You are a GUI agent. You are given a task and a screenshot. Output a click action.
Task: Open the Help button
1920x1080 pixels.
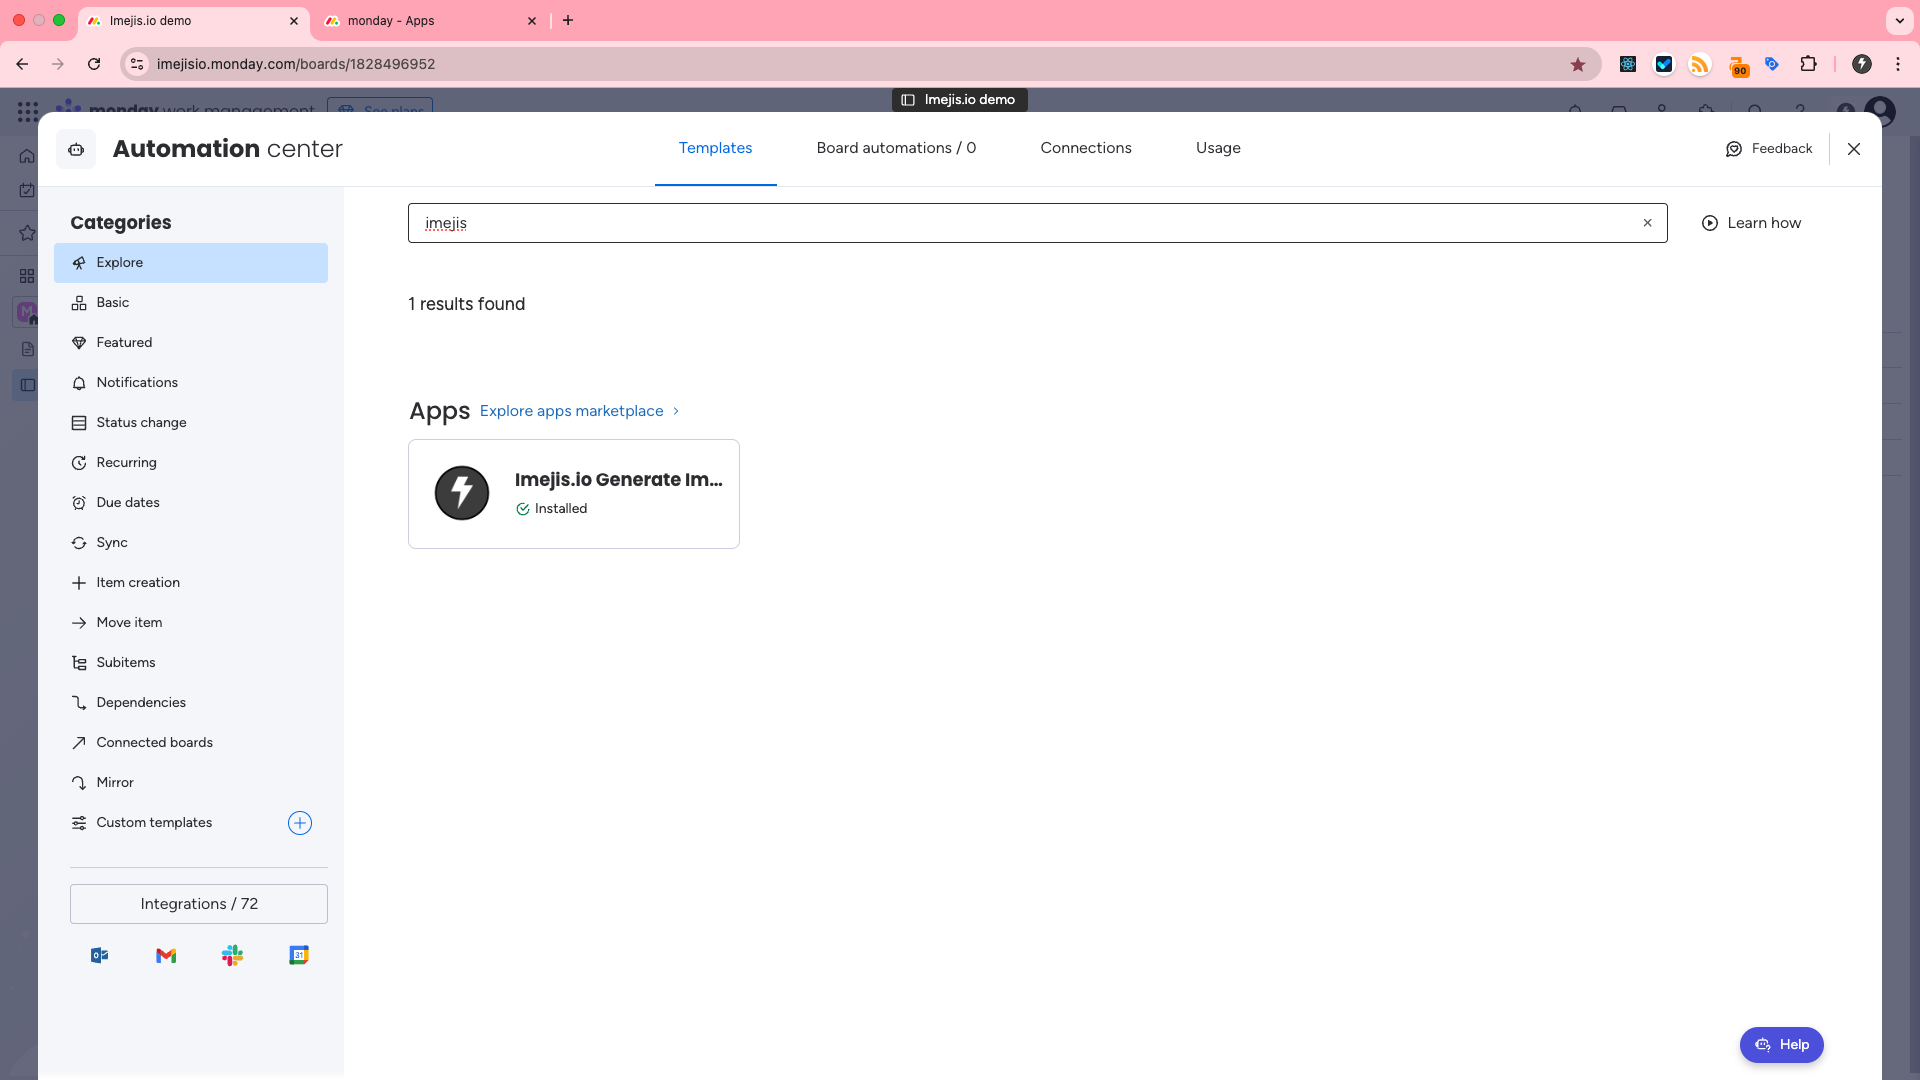pyautogui.click(x=1782, y=1045)
